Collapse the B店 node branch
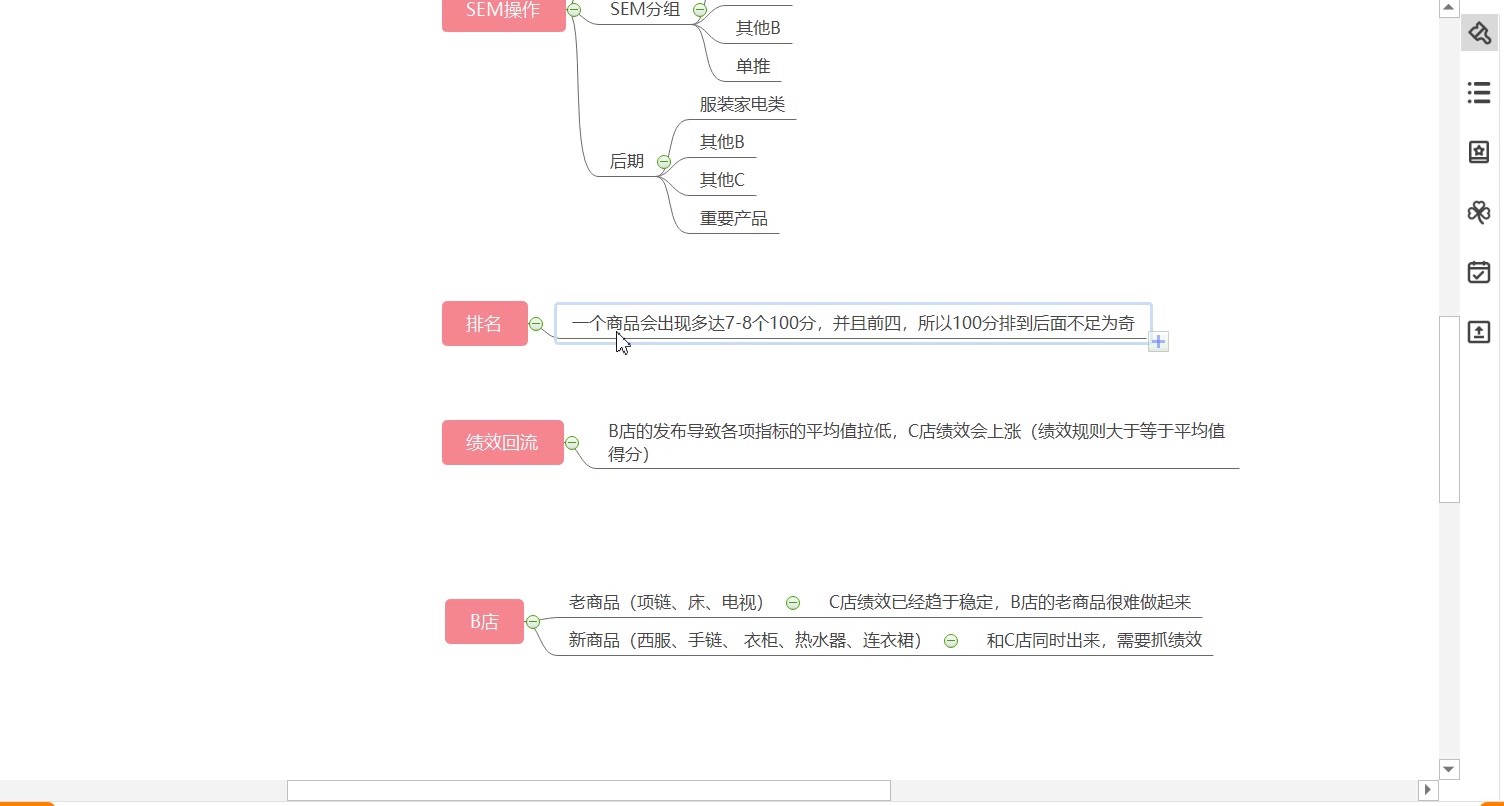 tap(535, 621)
